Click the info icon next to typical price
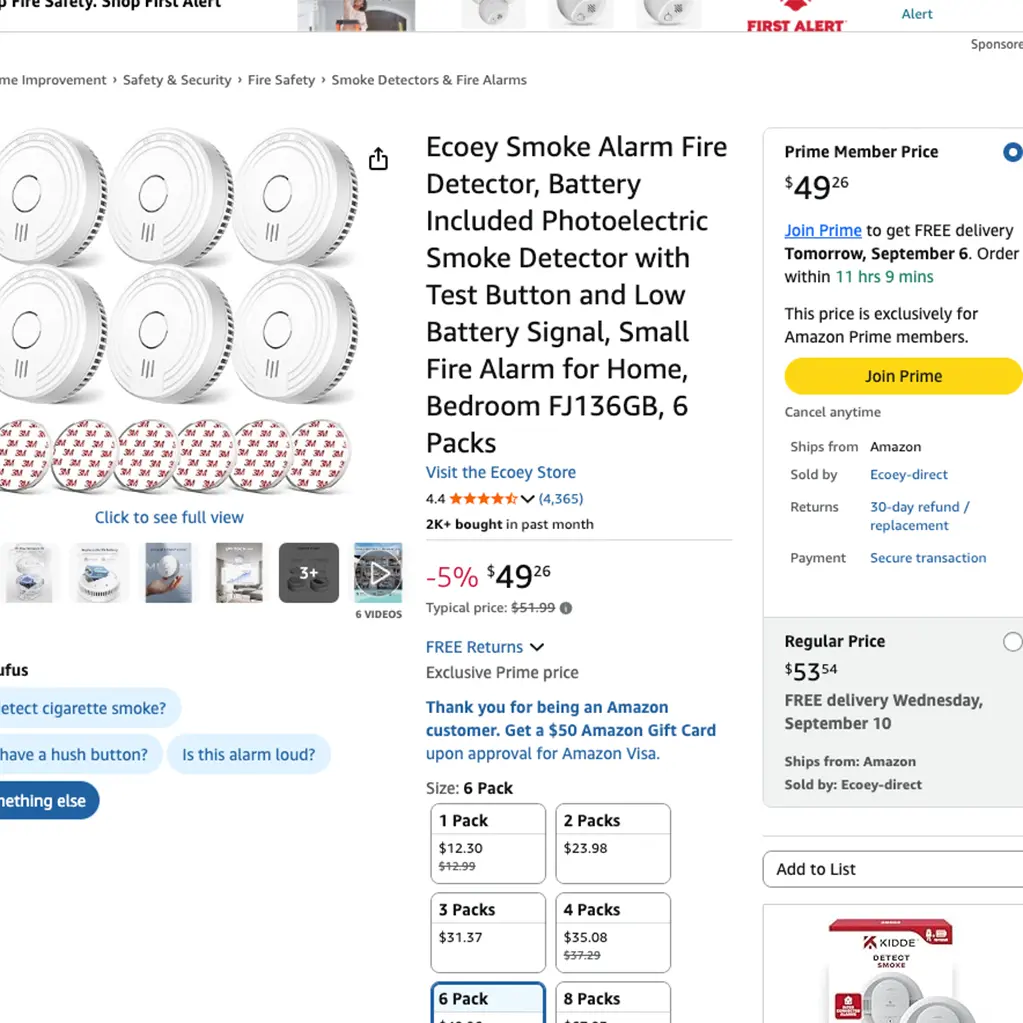The width and height of the screenshot is (1023, 1023). (566, 608)
